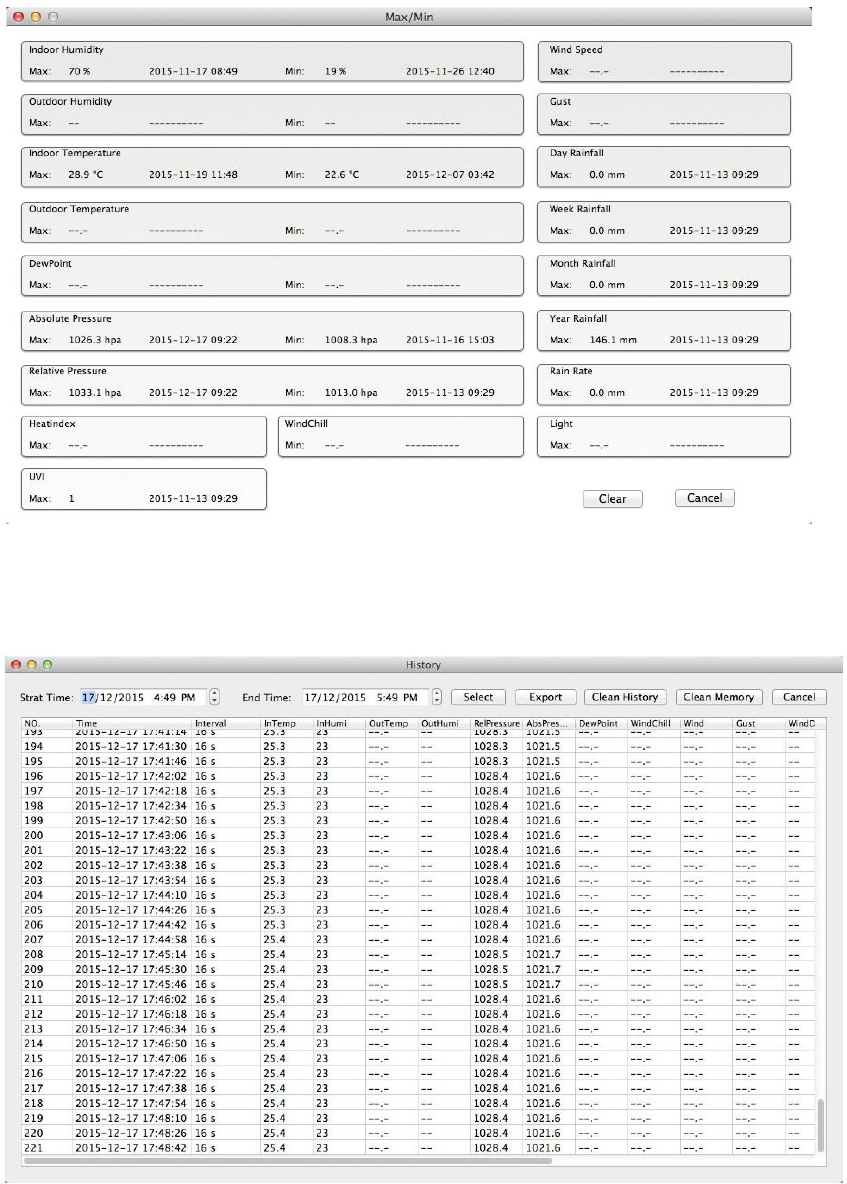This screenshot has width=847, height=1184.
Task: Click Clear button in Max/Min window
Action: coord(612,499)
